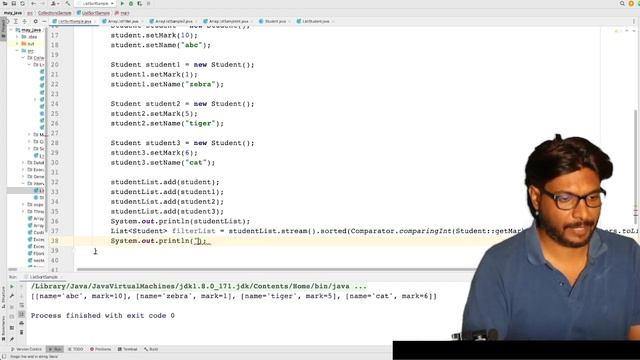Open the ArrayListSample2.java tab
This screenshot has height=360, width=640.
coord(173,21)
